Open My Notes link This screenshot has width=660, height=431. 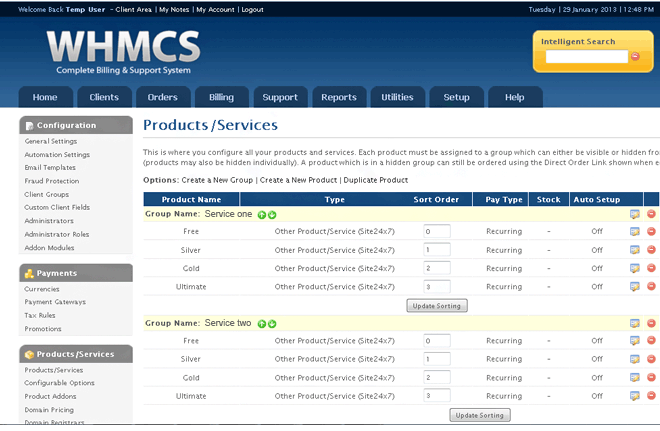coord(174,9)
